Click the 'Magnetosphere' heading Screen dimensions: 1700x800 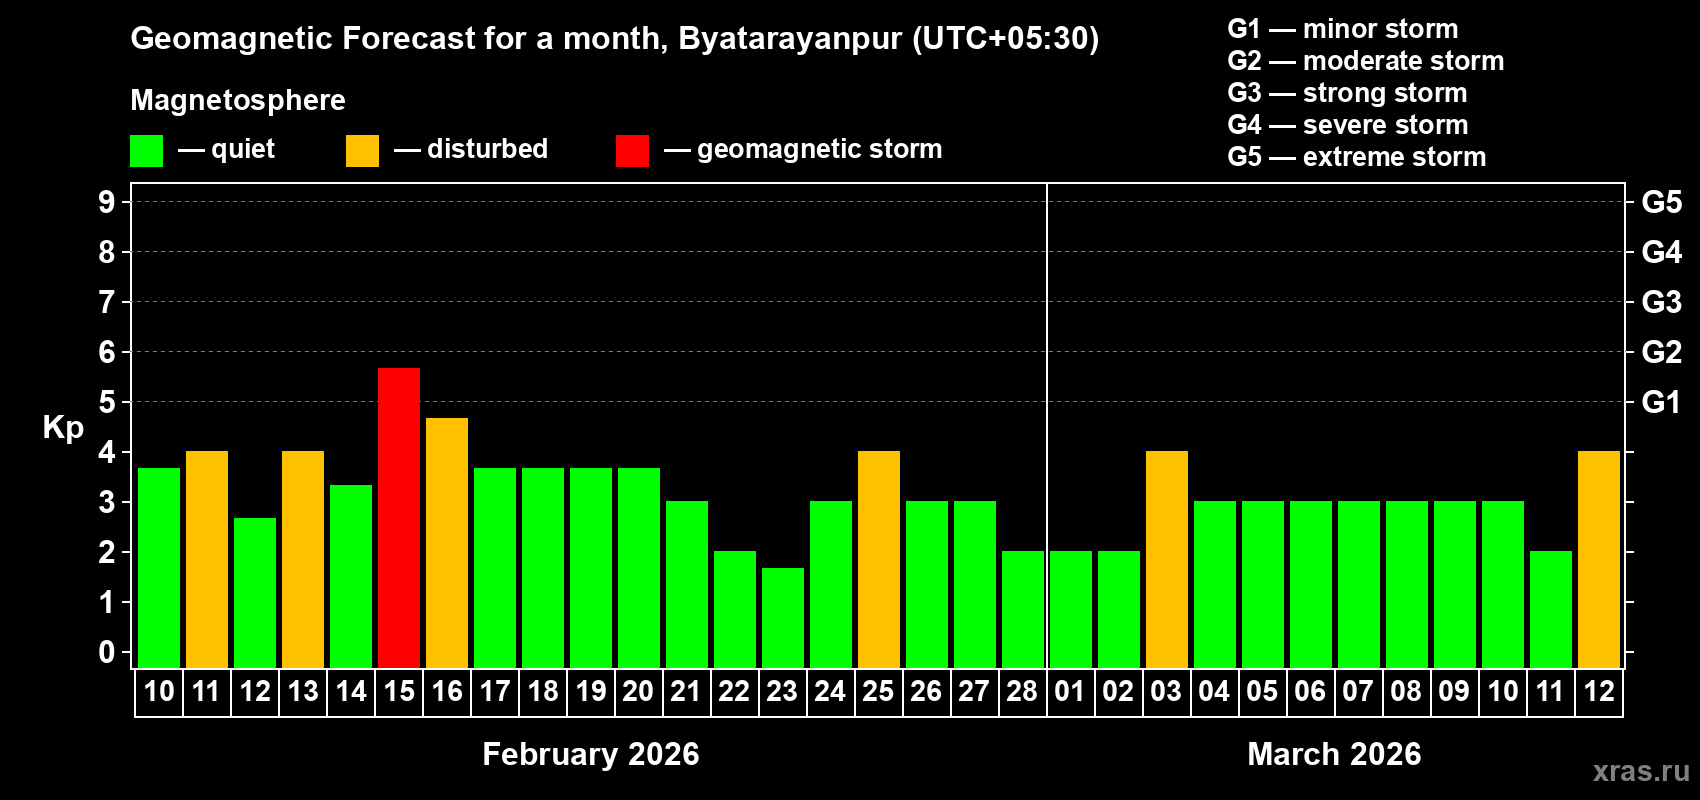click(238, 101)
